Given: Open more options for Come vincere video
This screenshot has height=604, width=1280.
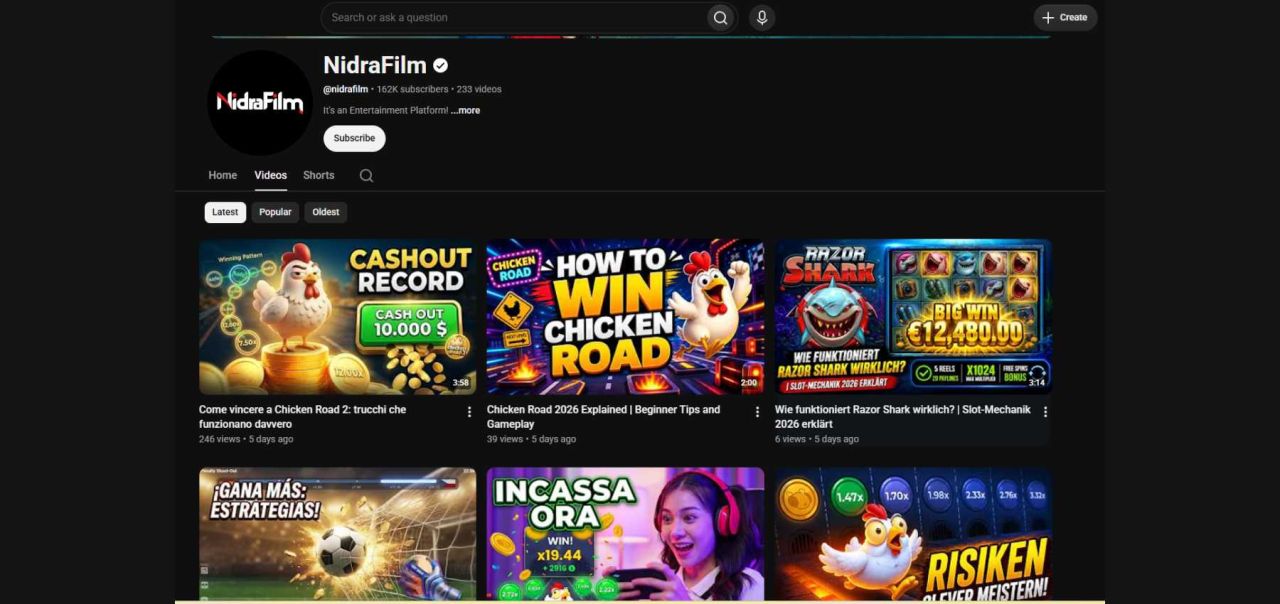Looking at the screenshot, I should (x=469, y=412).
